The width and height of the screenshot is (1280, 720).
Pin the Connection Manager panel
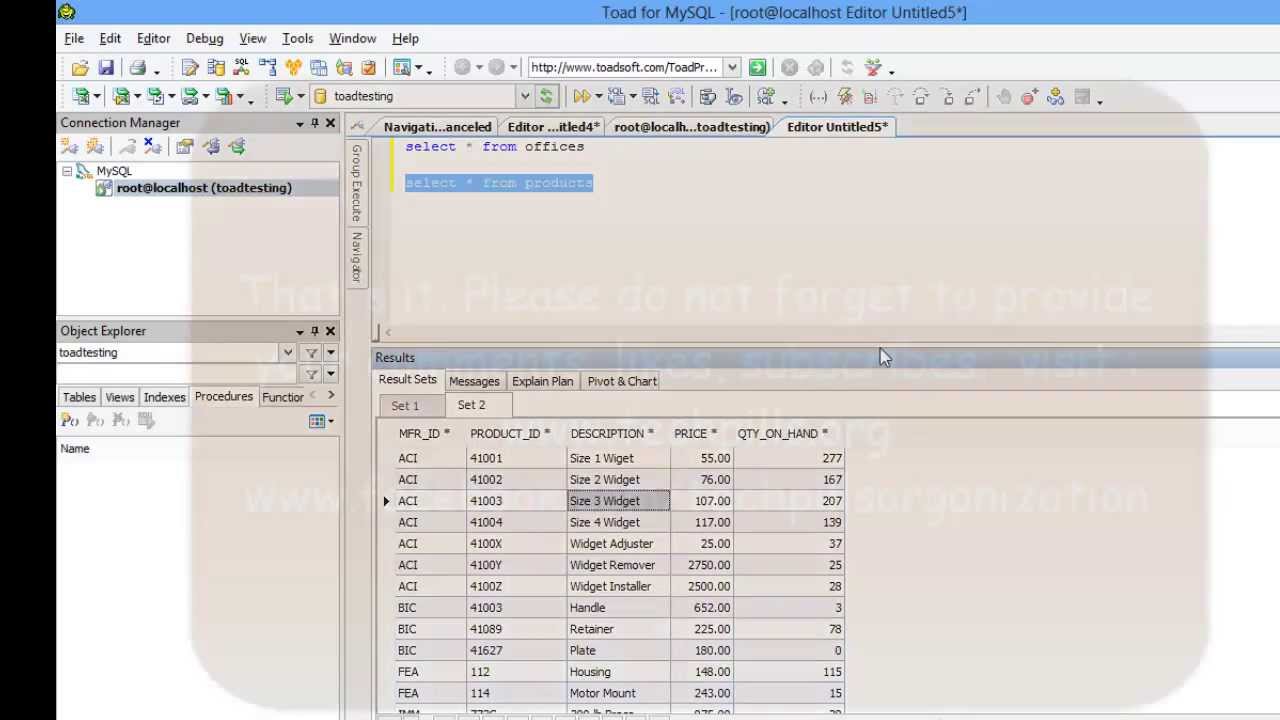click(315, 123)
